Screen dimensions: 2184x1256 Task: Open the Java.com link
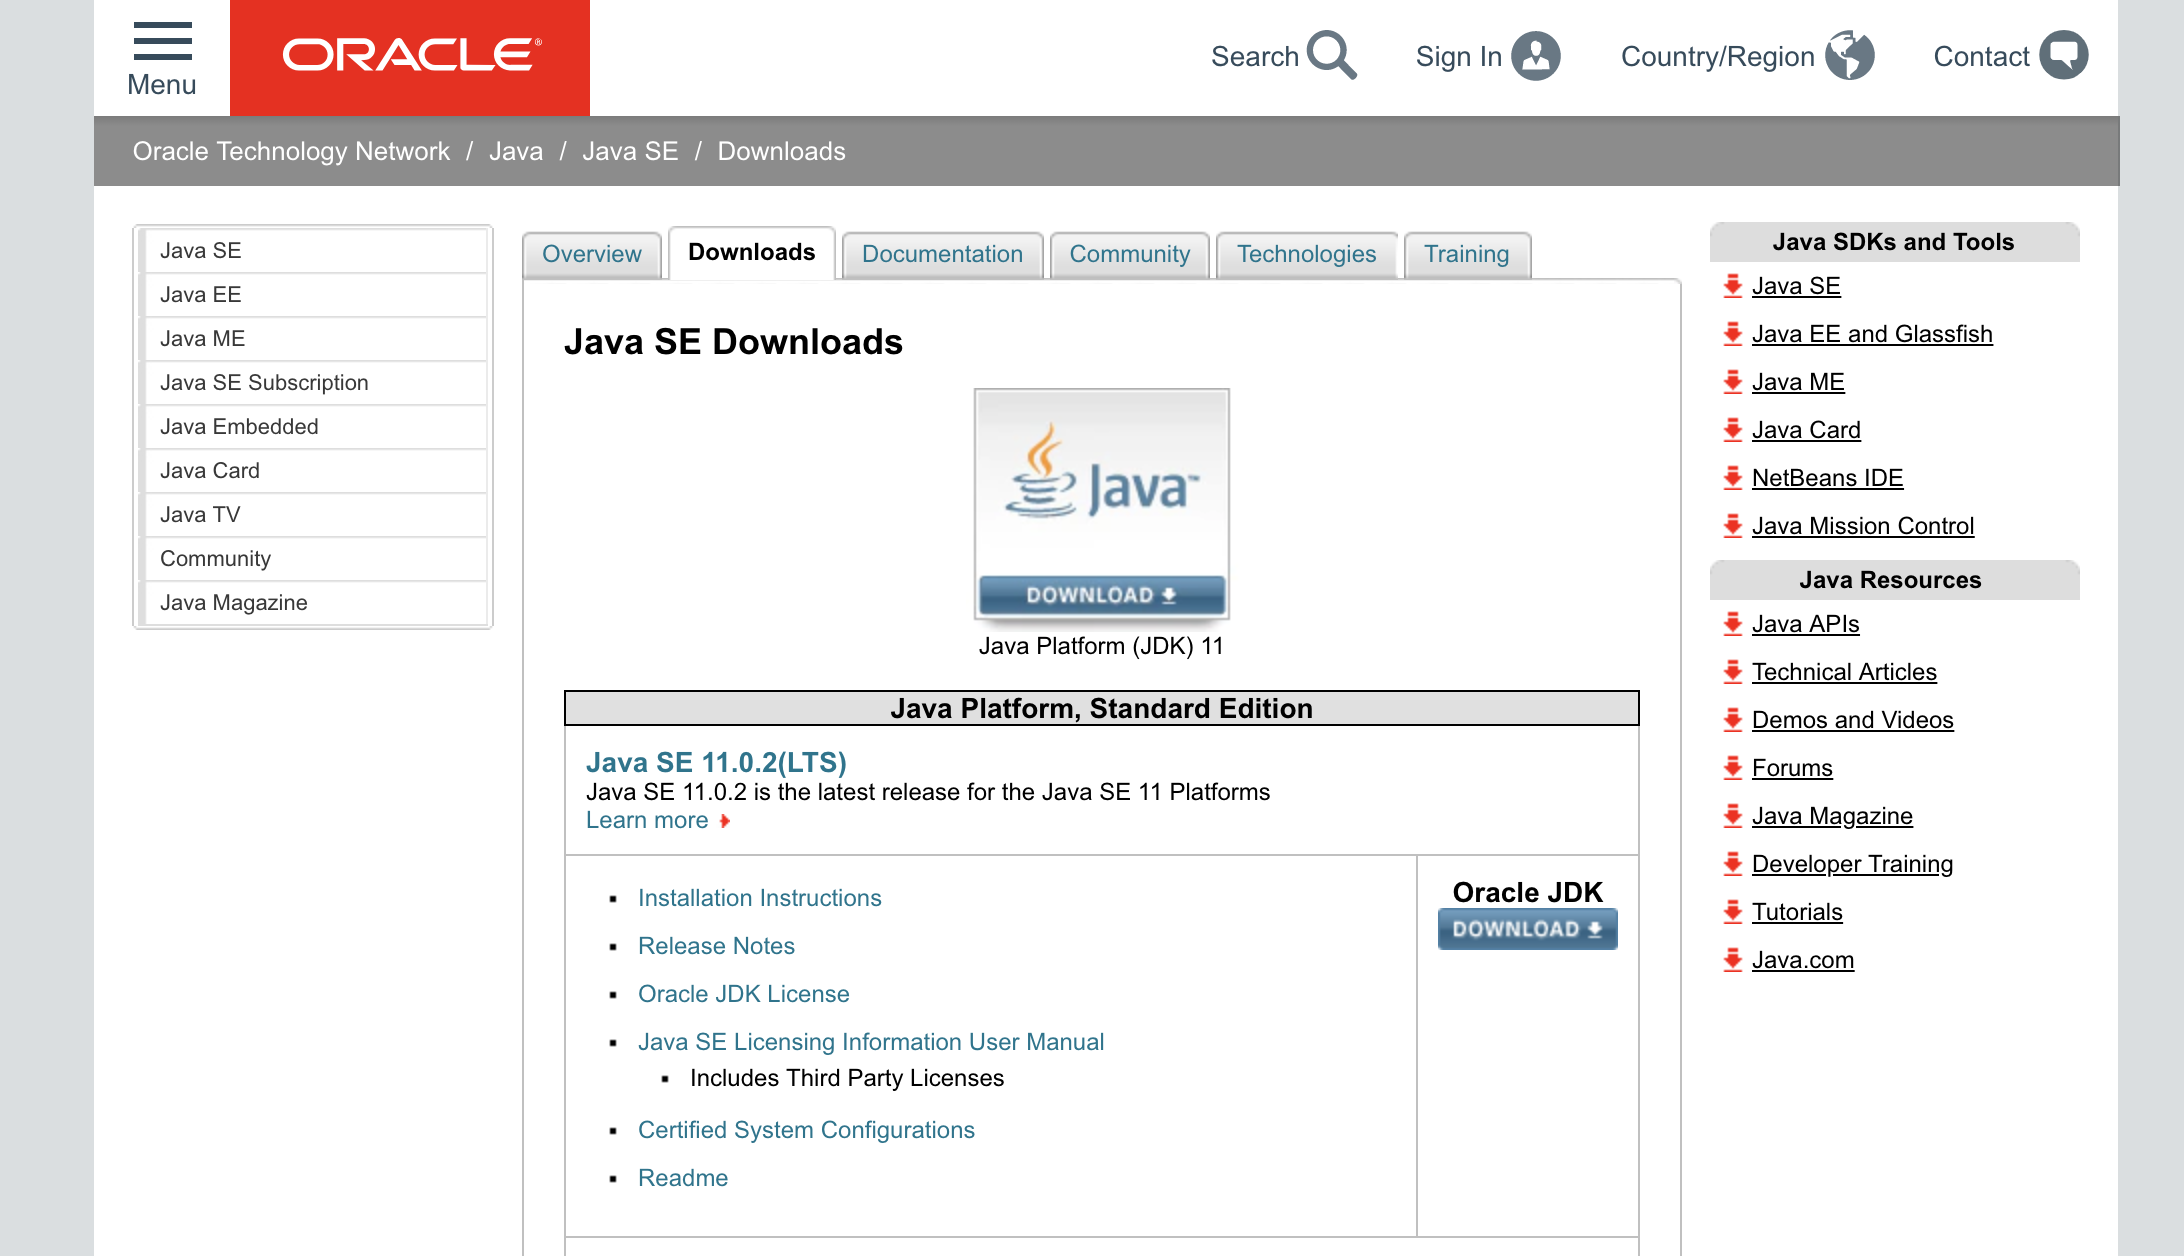point(1803,961)
